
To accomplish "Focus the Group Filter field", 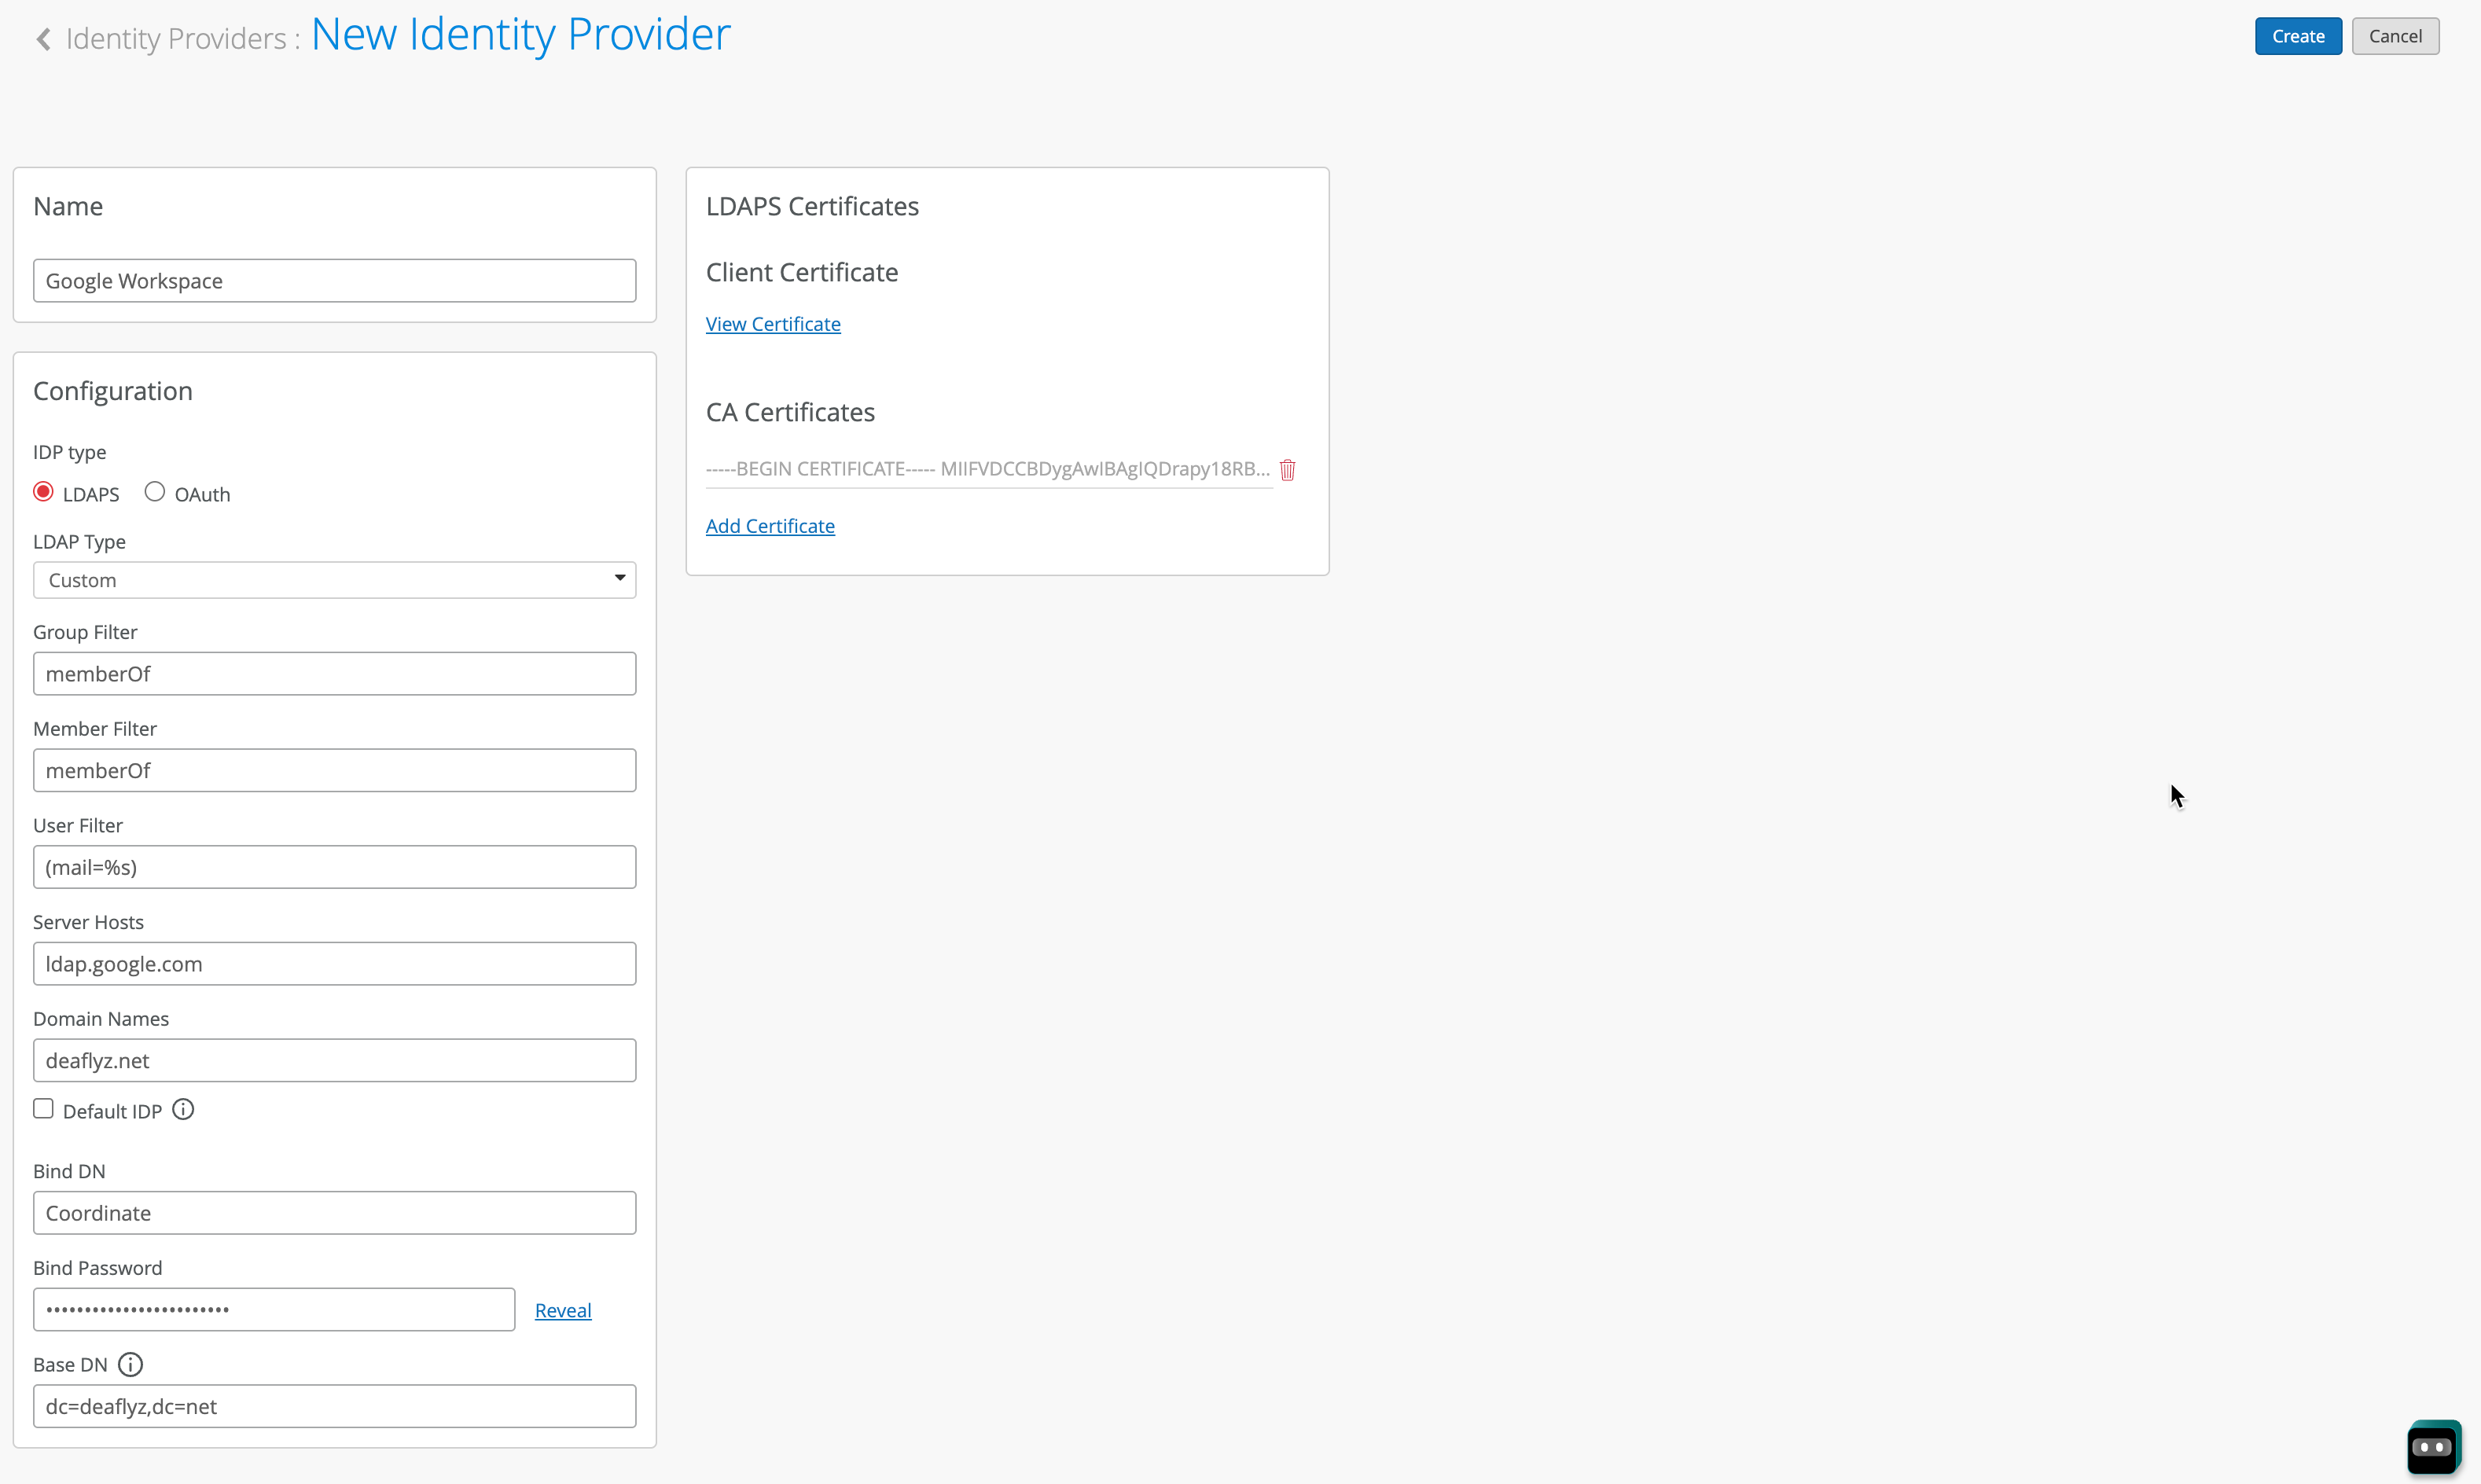I will coord(334,674).
